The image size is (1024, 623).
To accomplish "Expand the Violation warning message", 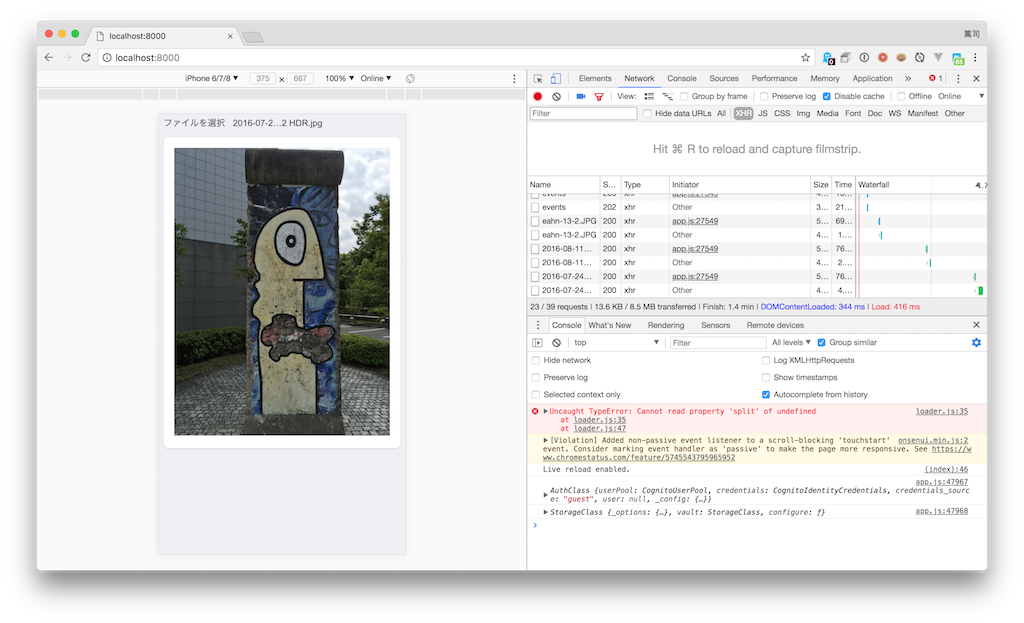I will click(x=545, y=441).
